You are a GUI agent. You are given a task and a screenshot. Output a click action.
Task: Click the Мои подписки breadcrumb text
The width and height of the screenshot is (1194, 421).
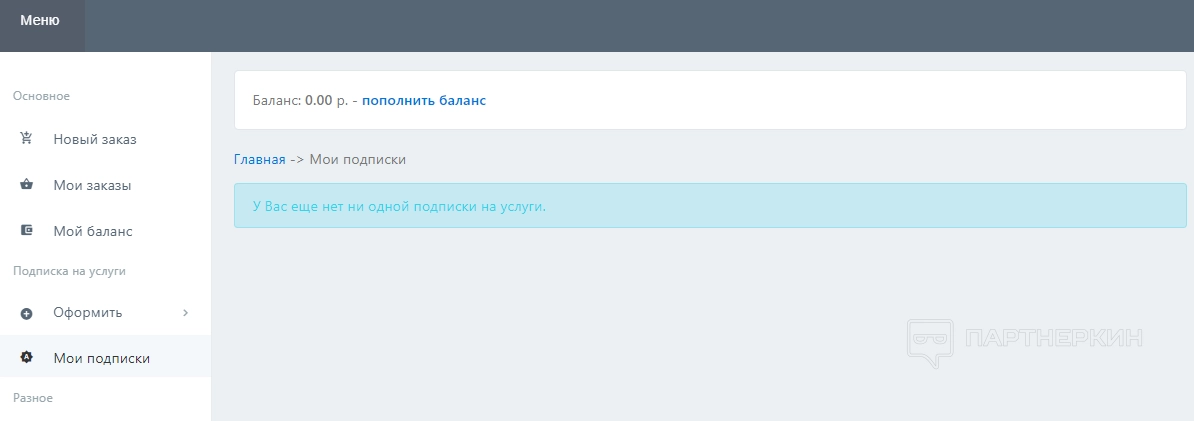click(358, 159)
